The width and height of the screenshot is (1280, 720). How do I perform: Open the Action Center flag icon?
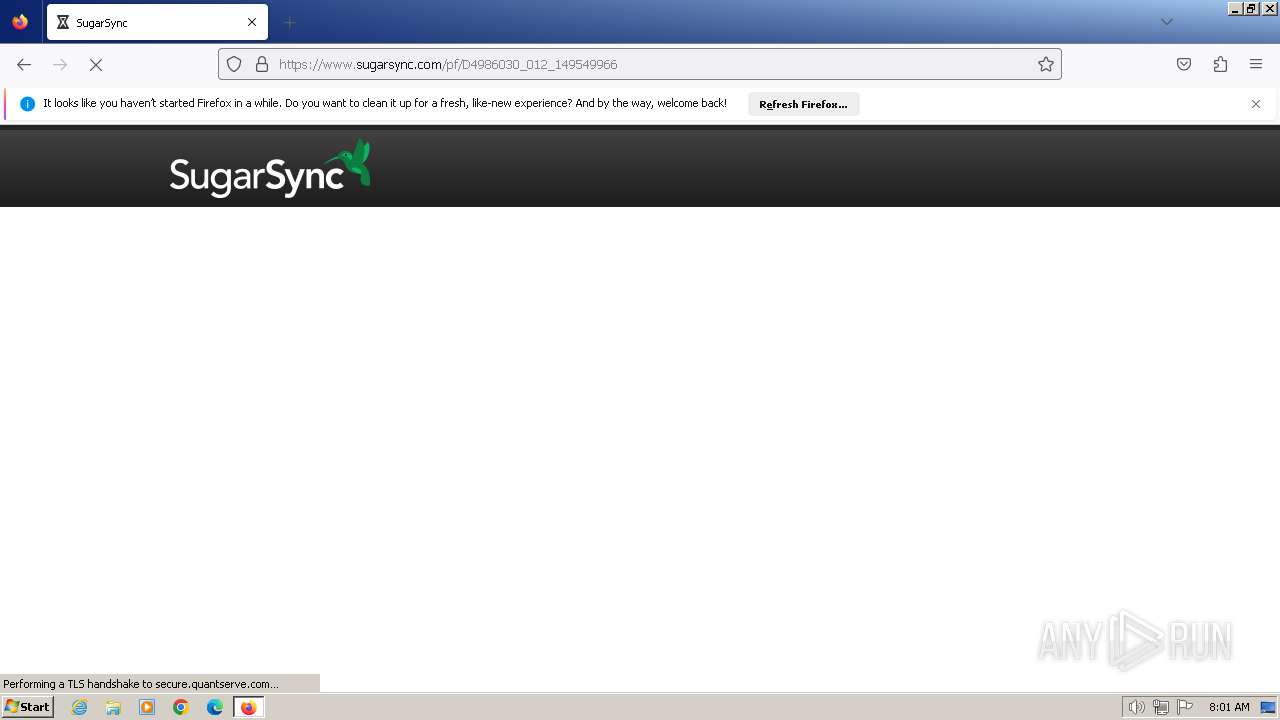click(x=1185, y=707)
